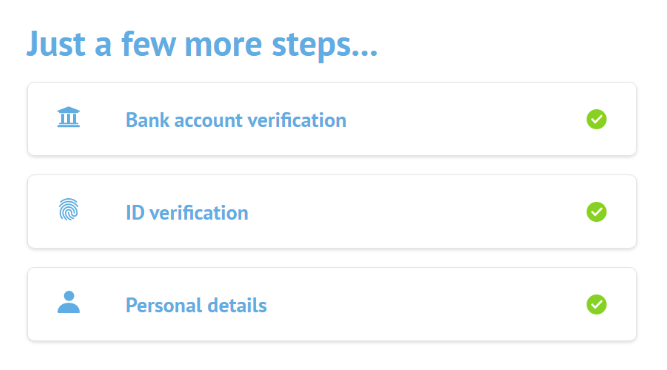Click the word 'Bank' in first step
Screen dimensions: 667x370
point(148,120)
